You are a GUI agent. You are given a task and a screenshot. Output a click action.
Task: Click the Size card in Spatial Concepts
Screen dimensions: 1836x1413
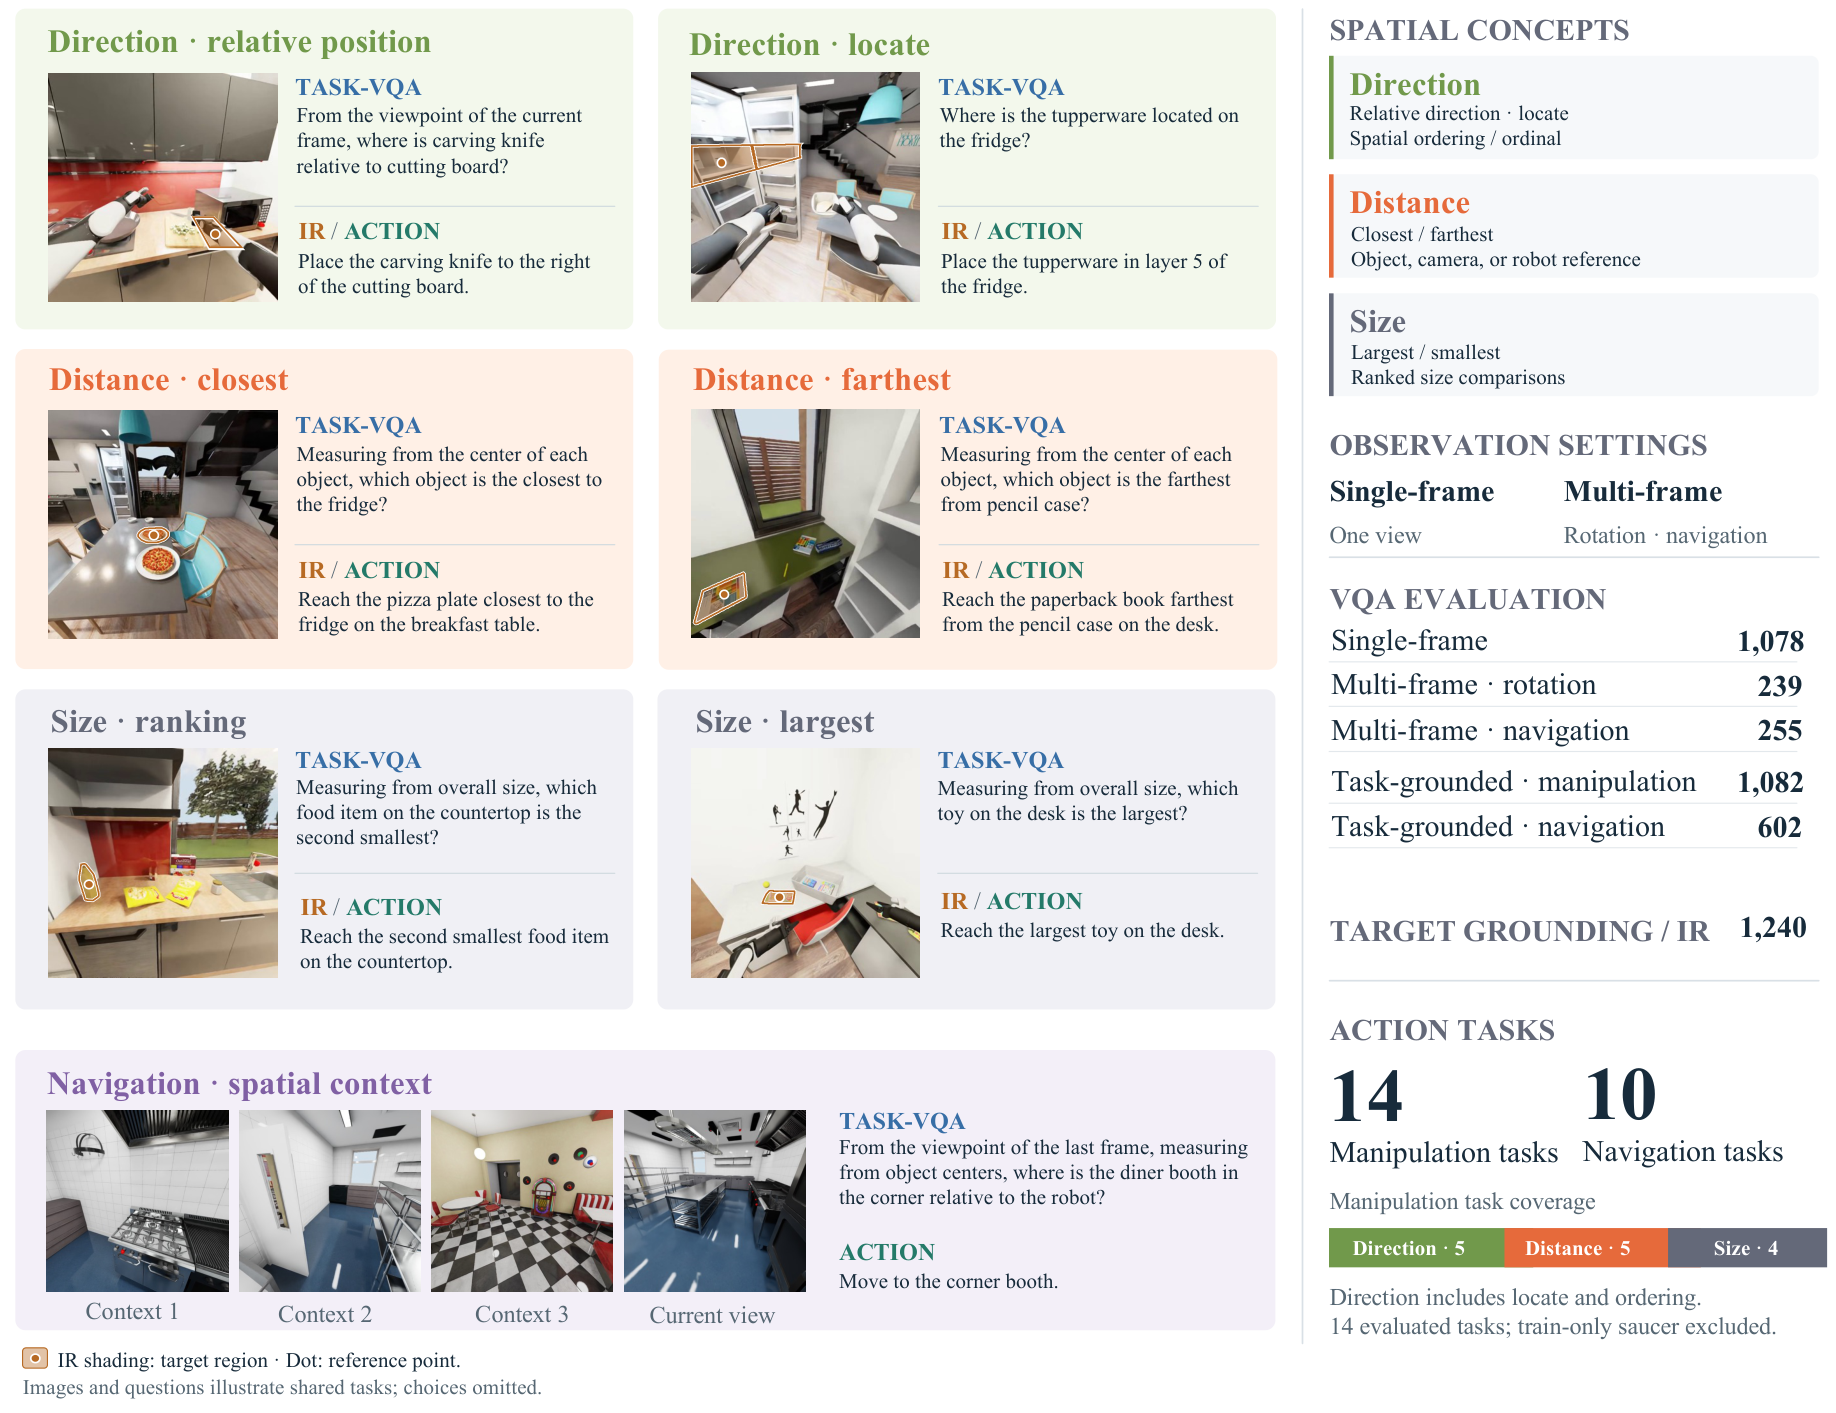click(1573, 344)
